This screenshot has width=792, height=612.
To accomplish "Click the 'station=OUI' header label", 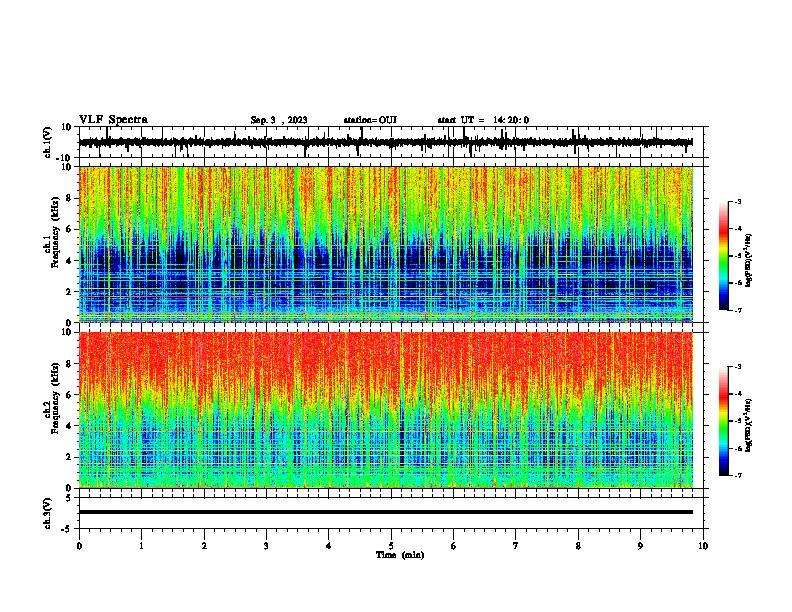I will point(370,120).
